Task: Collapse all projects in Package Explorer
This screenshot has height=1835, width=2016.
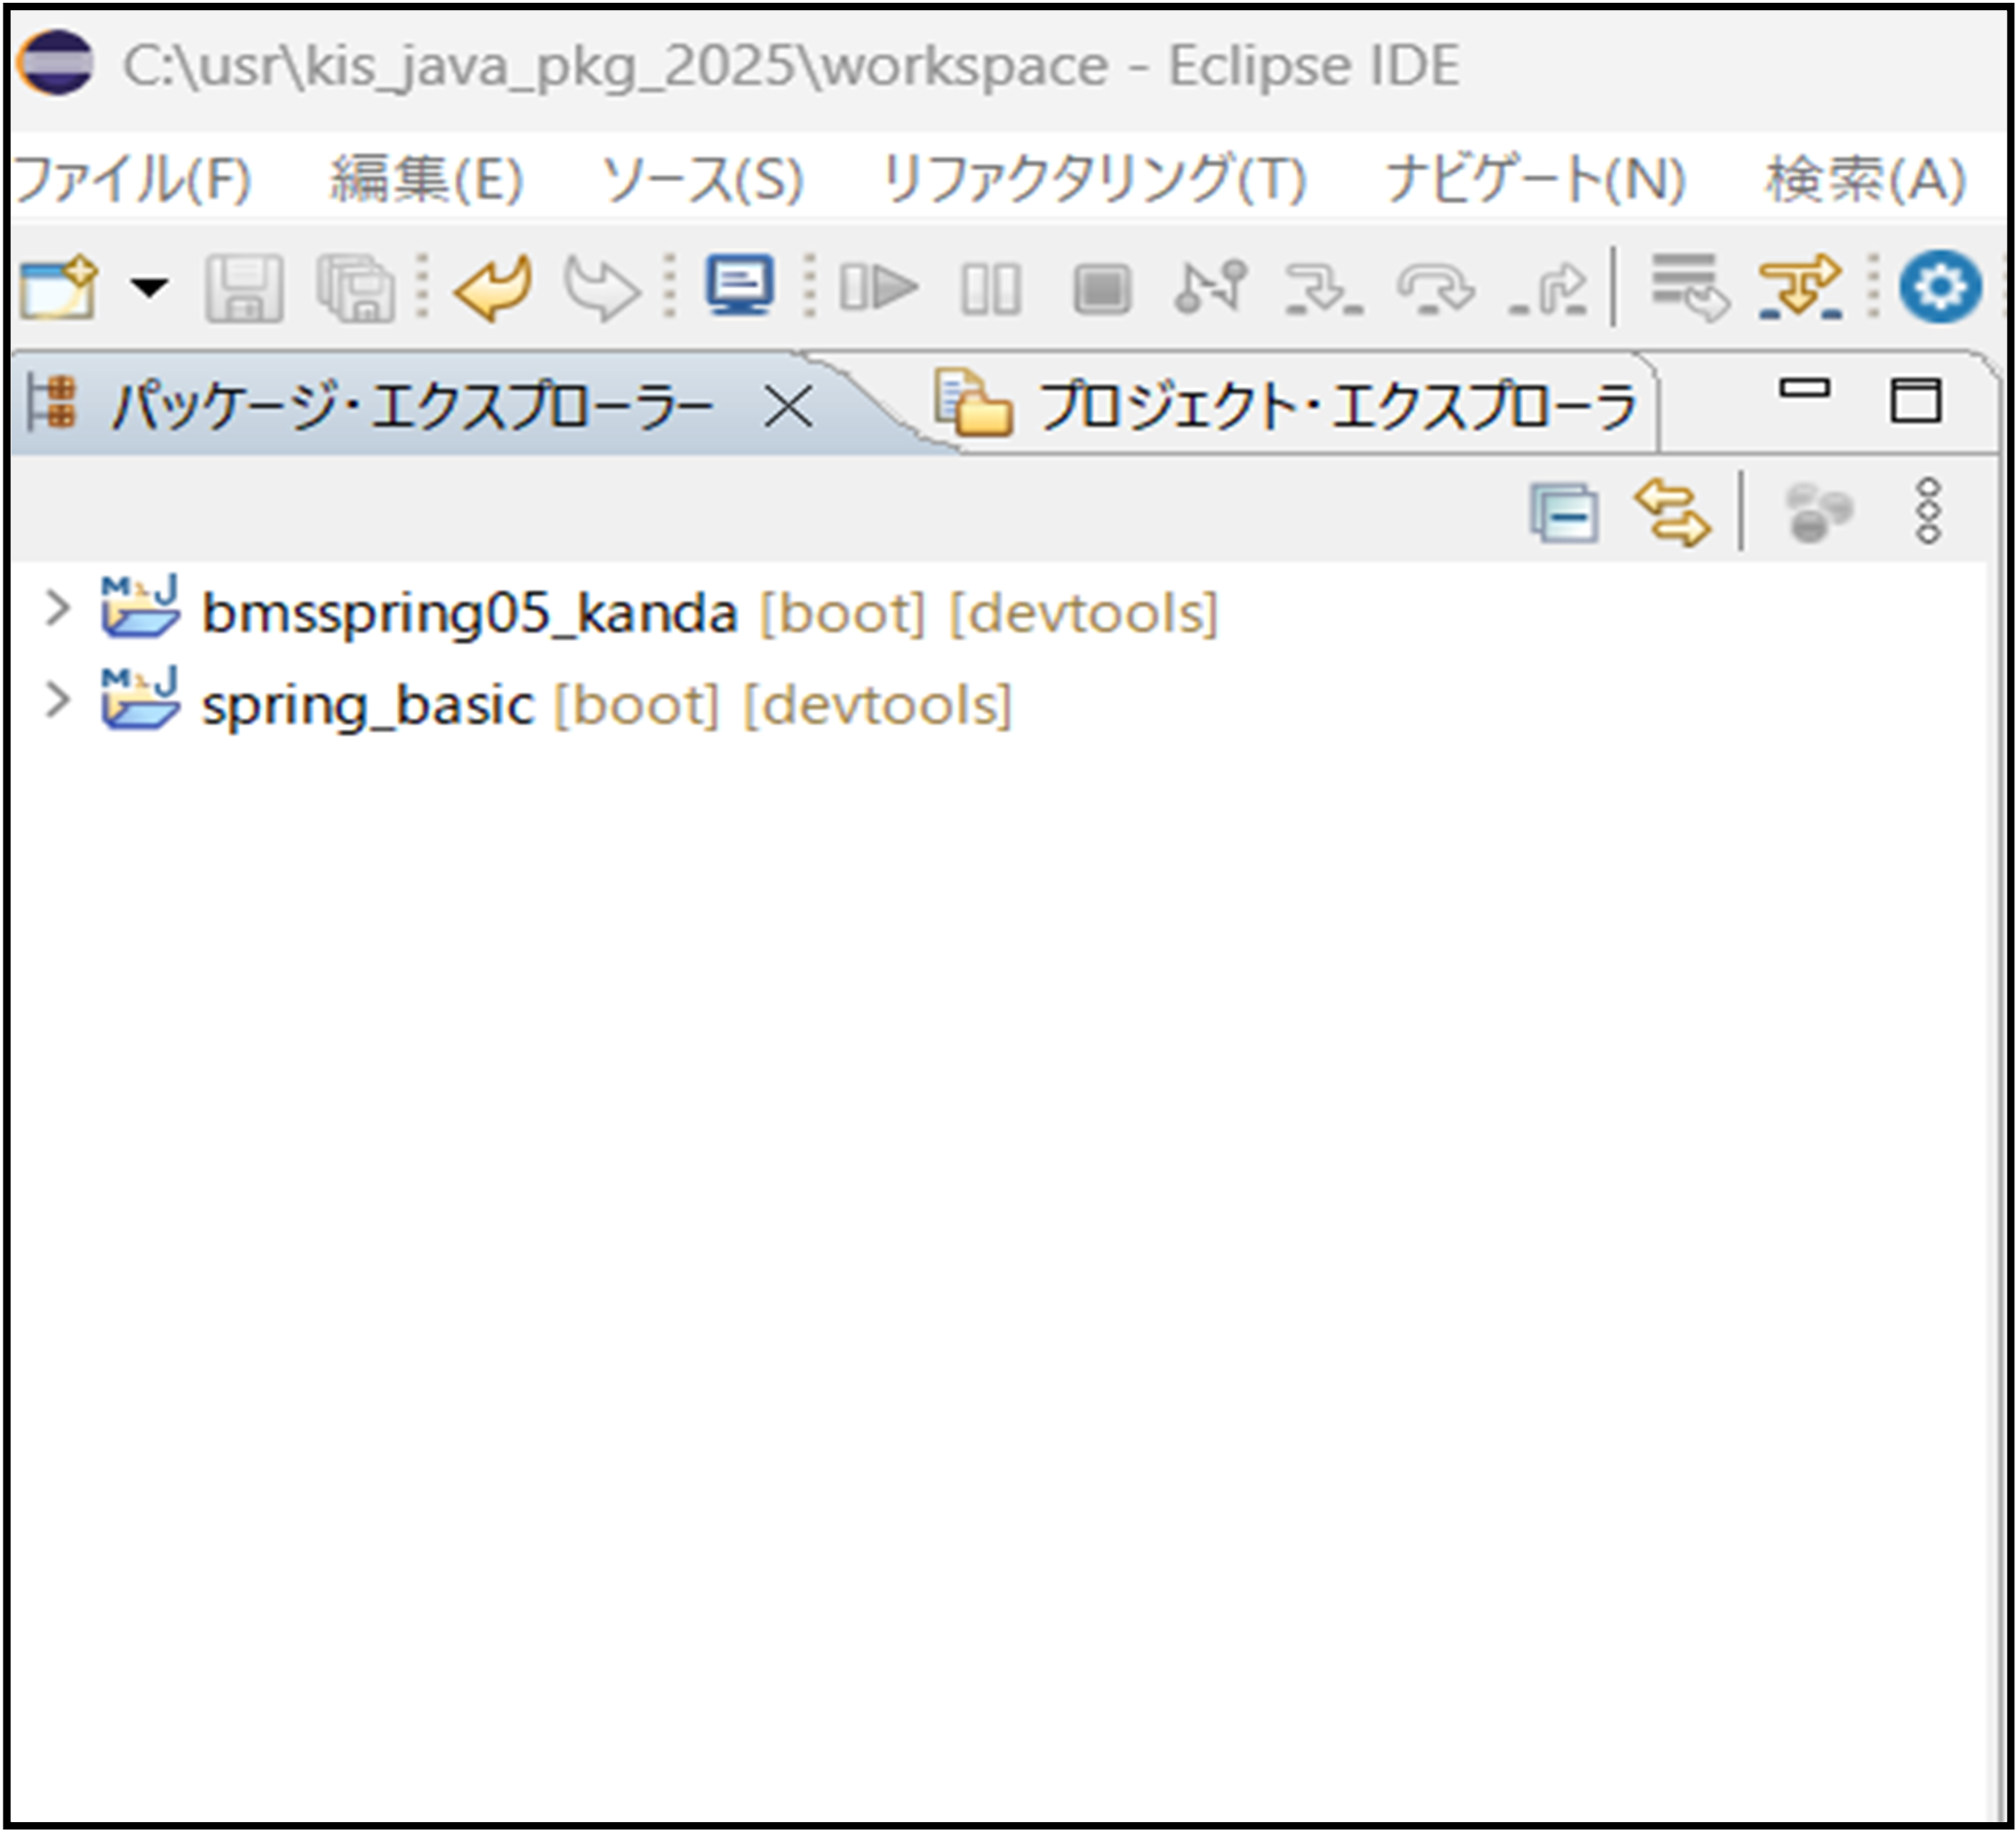Action: tap(1564, 514)
